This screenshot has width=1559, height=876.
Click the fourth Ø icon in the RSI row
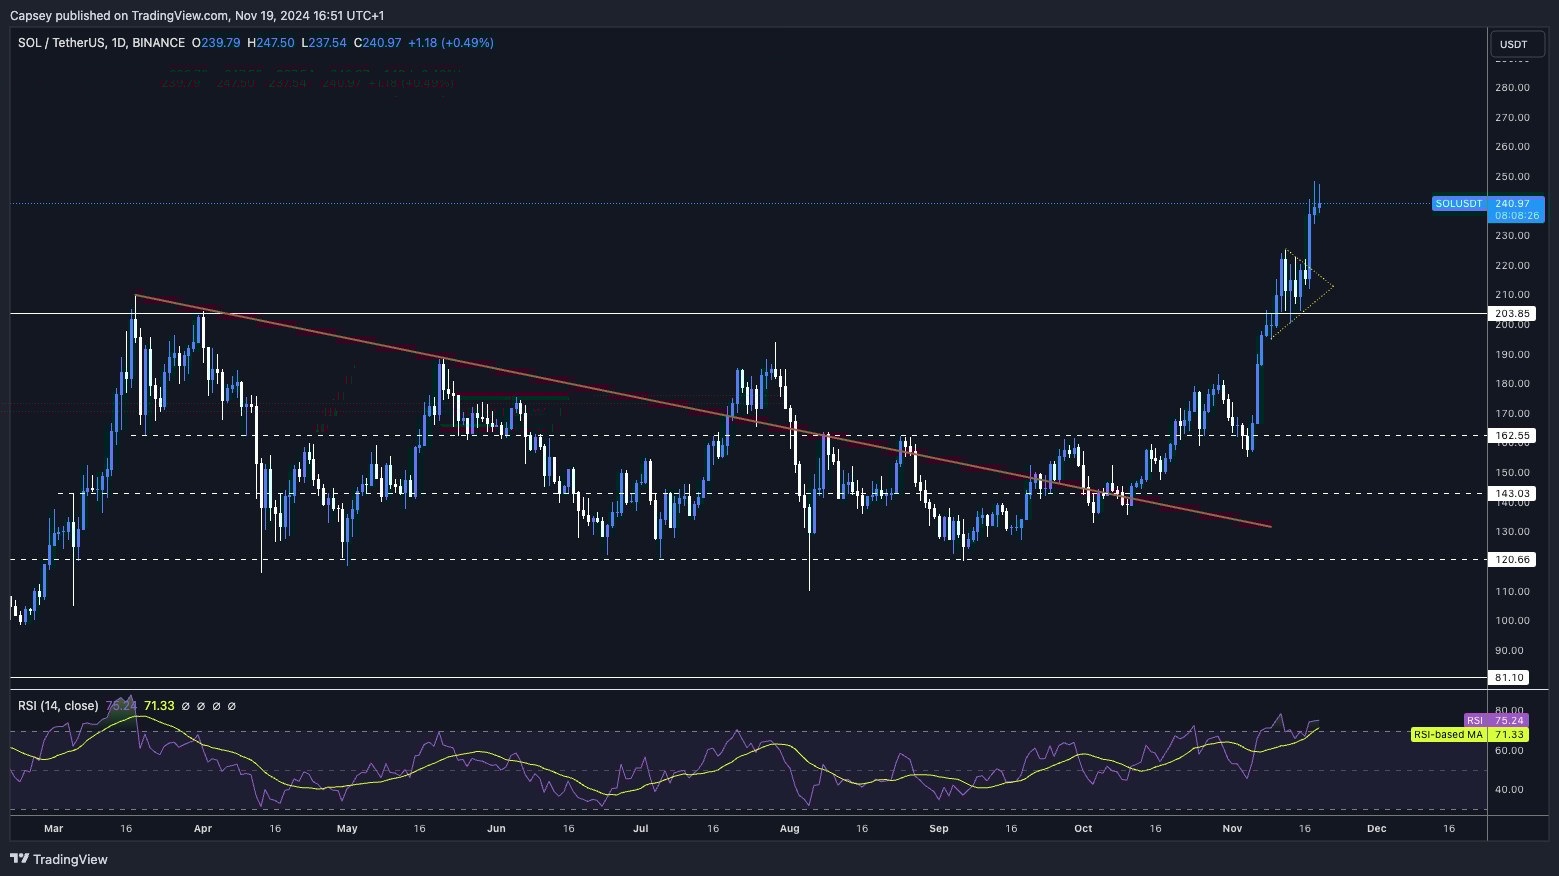click(x=232, y=706)
